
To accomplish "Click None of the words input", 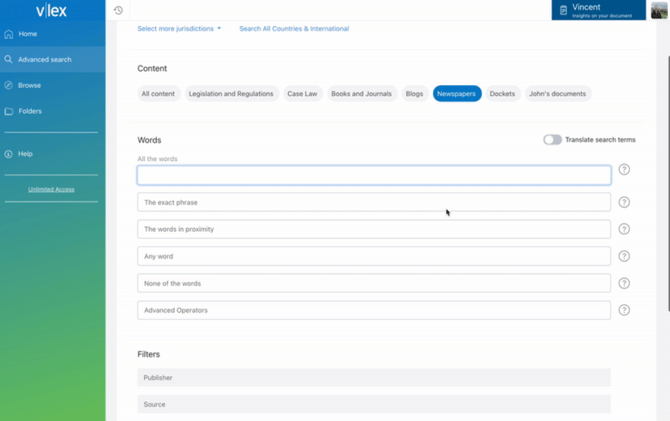I will [374, 283].
